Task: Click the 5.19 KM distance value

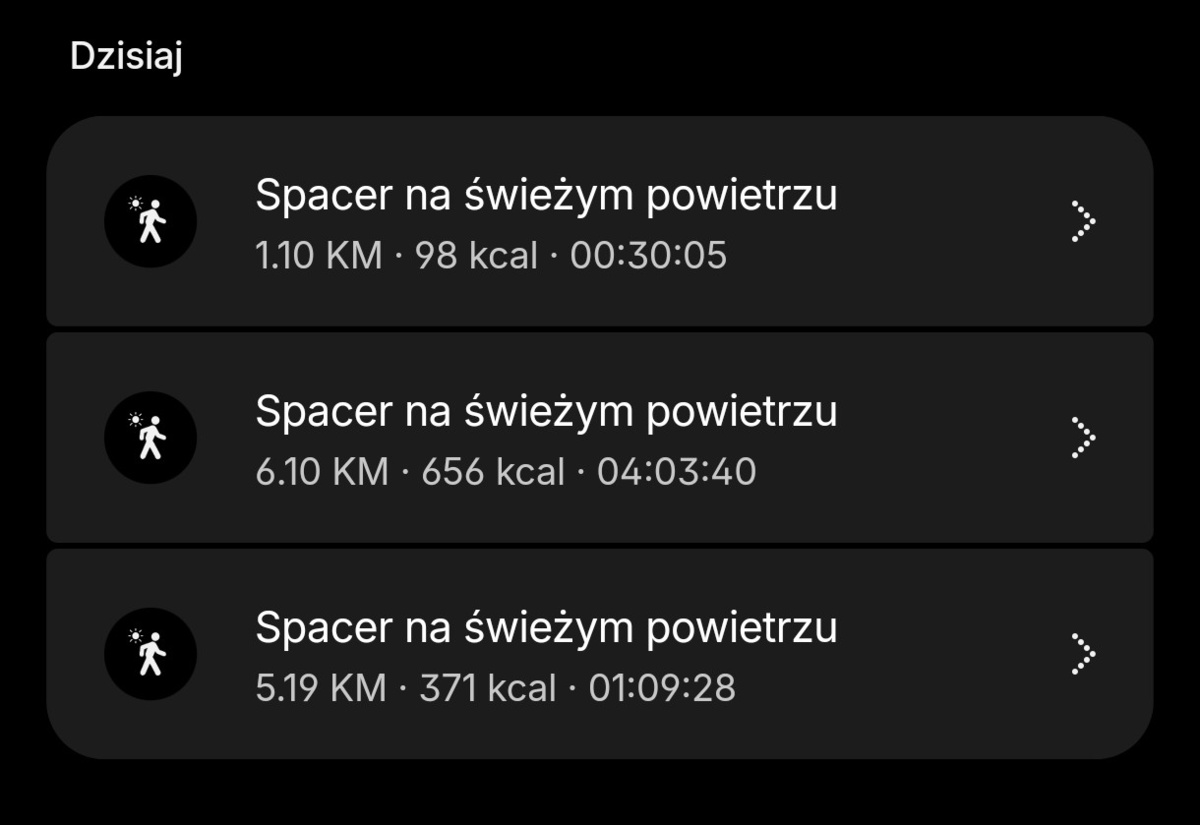Action: [321, 688]
